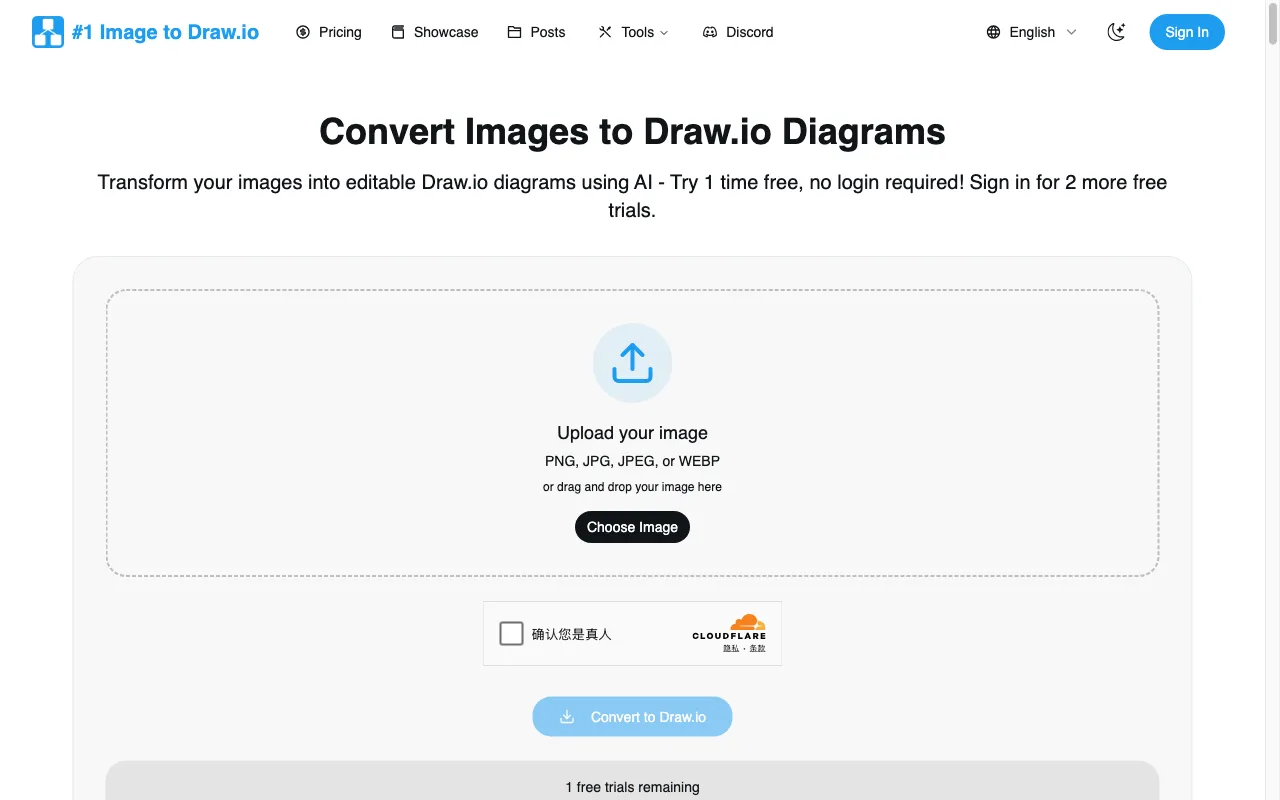This screenshot has width=1280, height=800.
Task: Click the download icon in Convert button
Action: click(x=567, y=717)
